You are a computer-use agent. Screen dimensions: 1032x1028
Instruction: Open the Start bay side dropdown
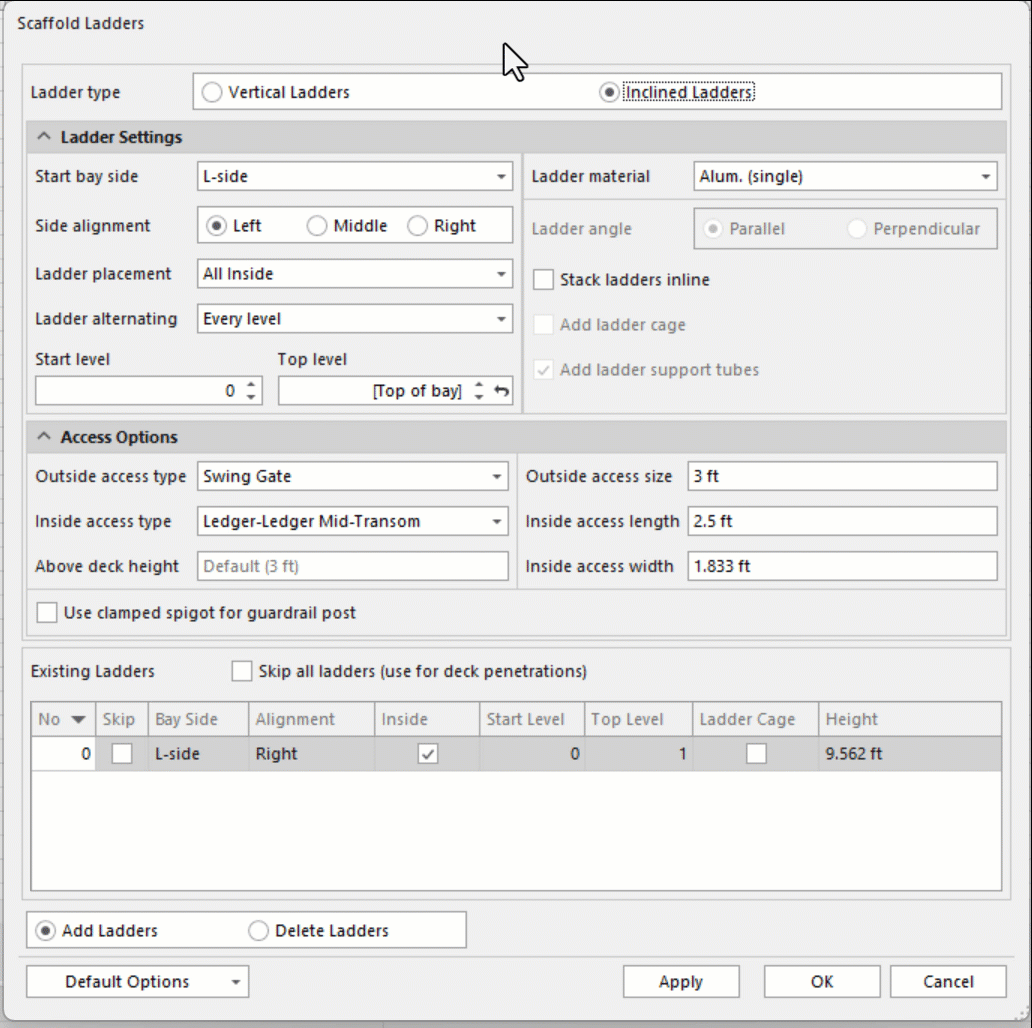(501, 177)
